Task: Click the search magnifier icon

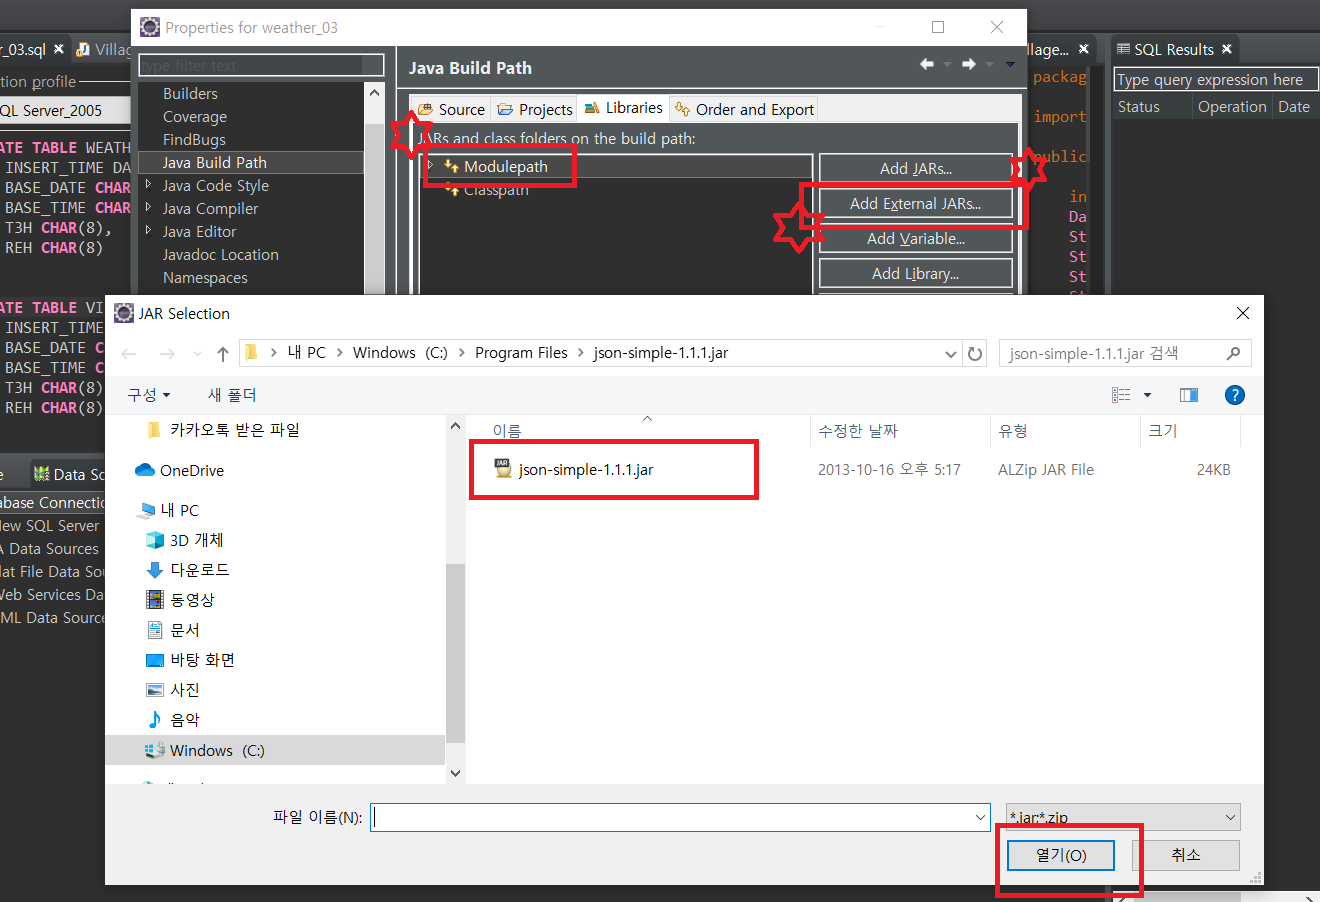Action: pyautogui.click(x=1233, y=353)
